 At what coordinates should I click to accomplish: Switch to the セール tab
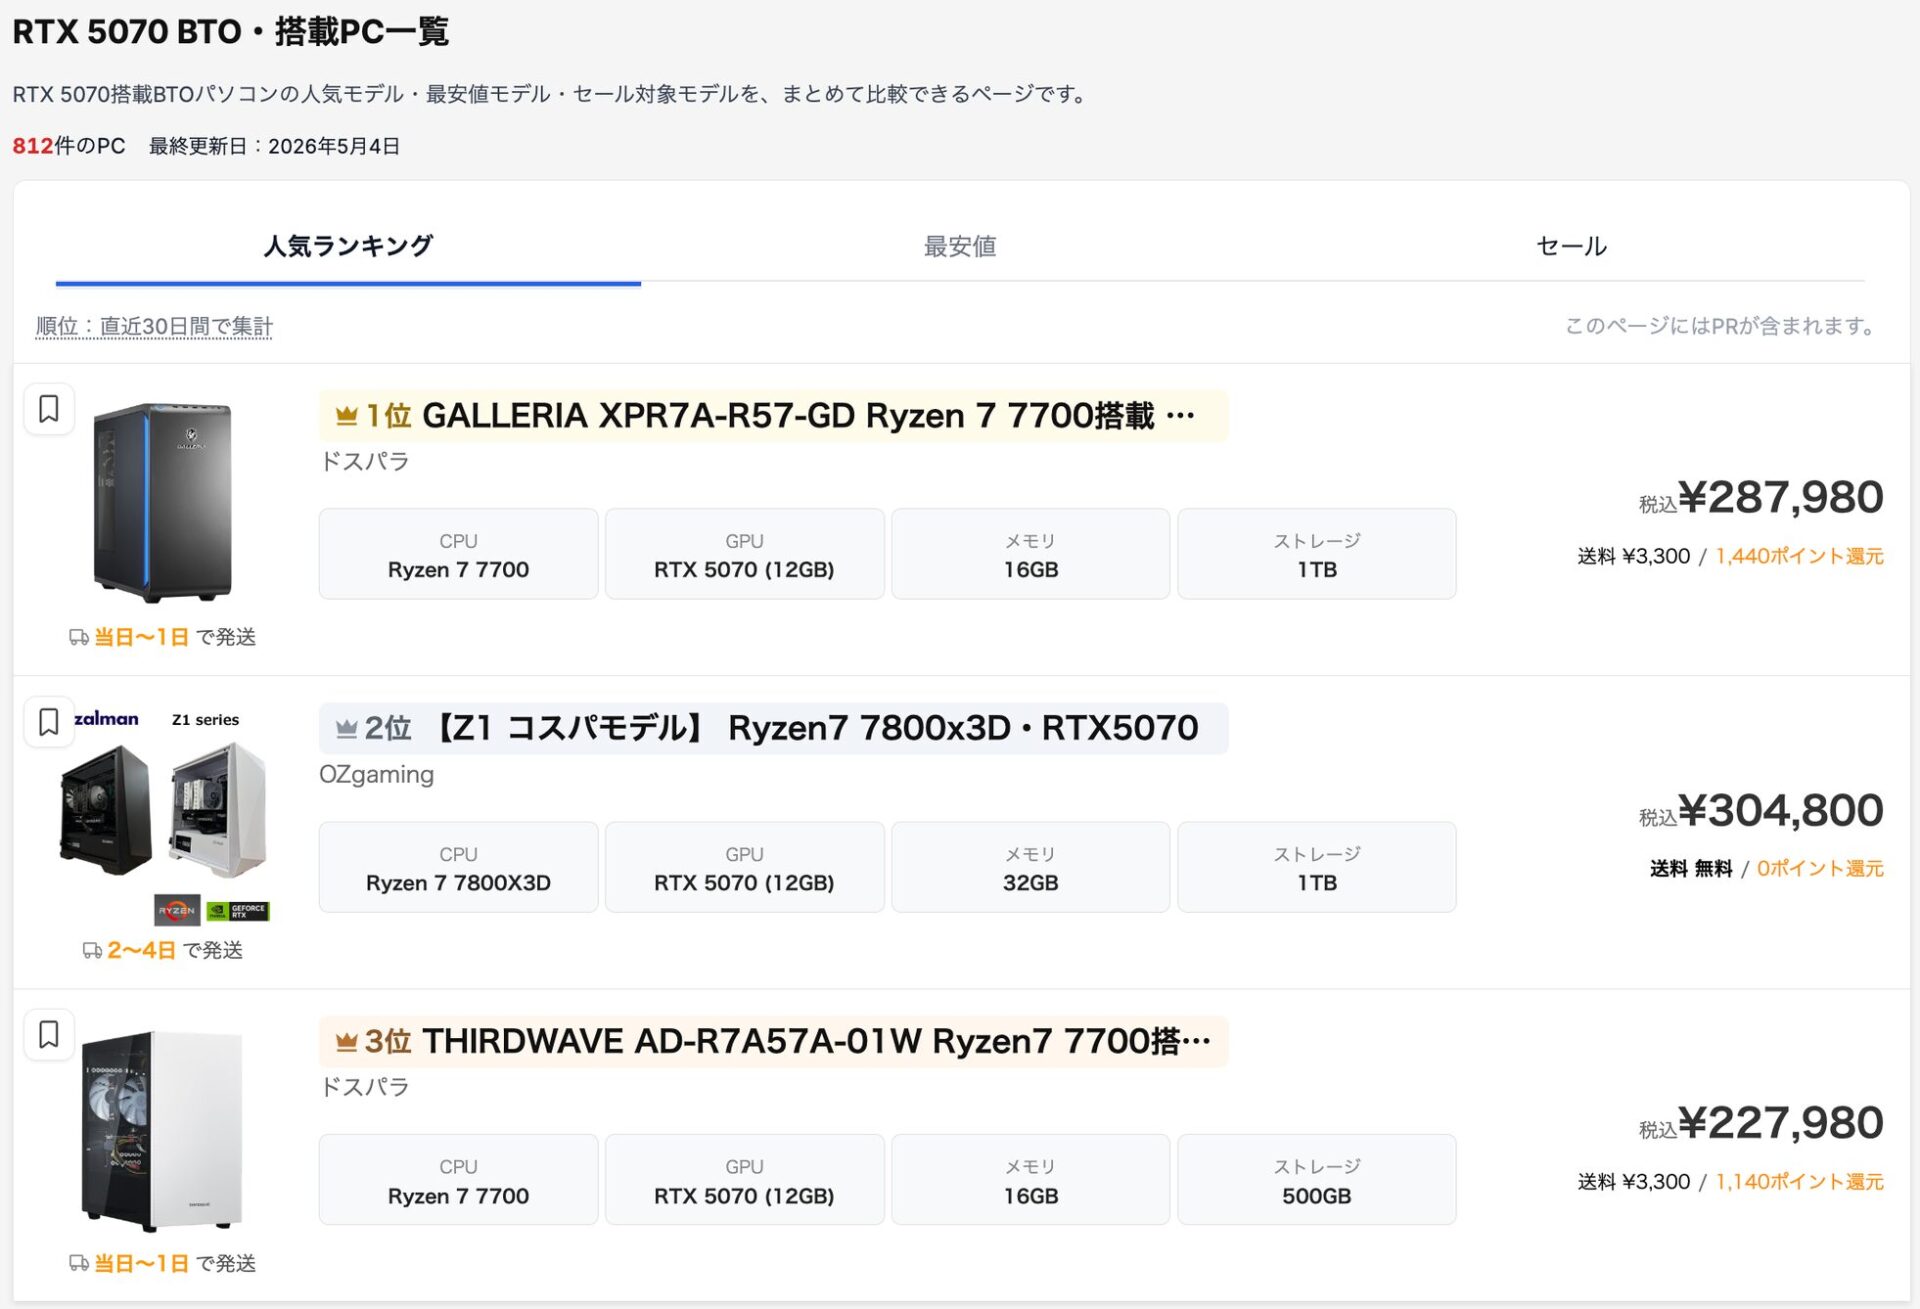pyautogui.click(x=1571, y=246)
